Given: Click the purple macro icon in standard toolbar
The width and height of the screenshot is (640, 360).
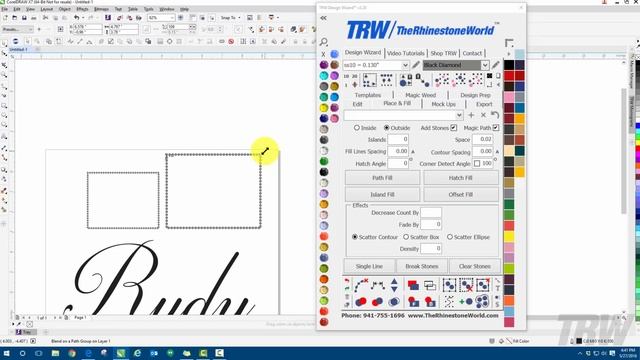Looking at the screenshot, I should pos(108,18).
